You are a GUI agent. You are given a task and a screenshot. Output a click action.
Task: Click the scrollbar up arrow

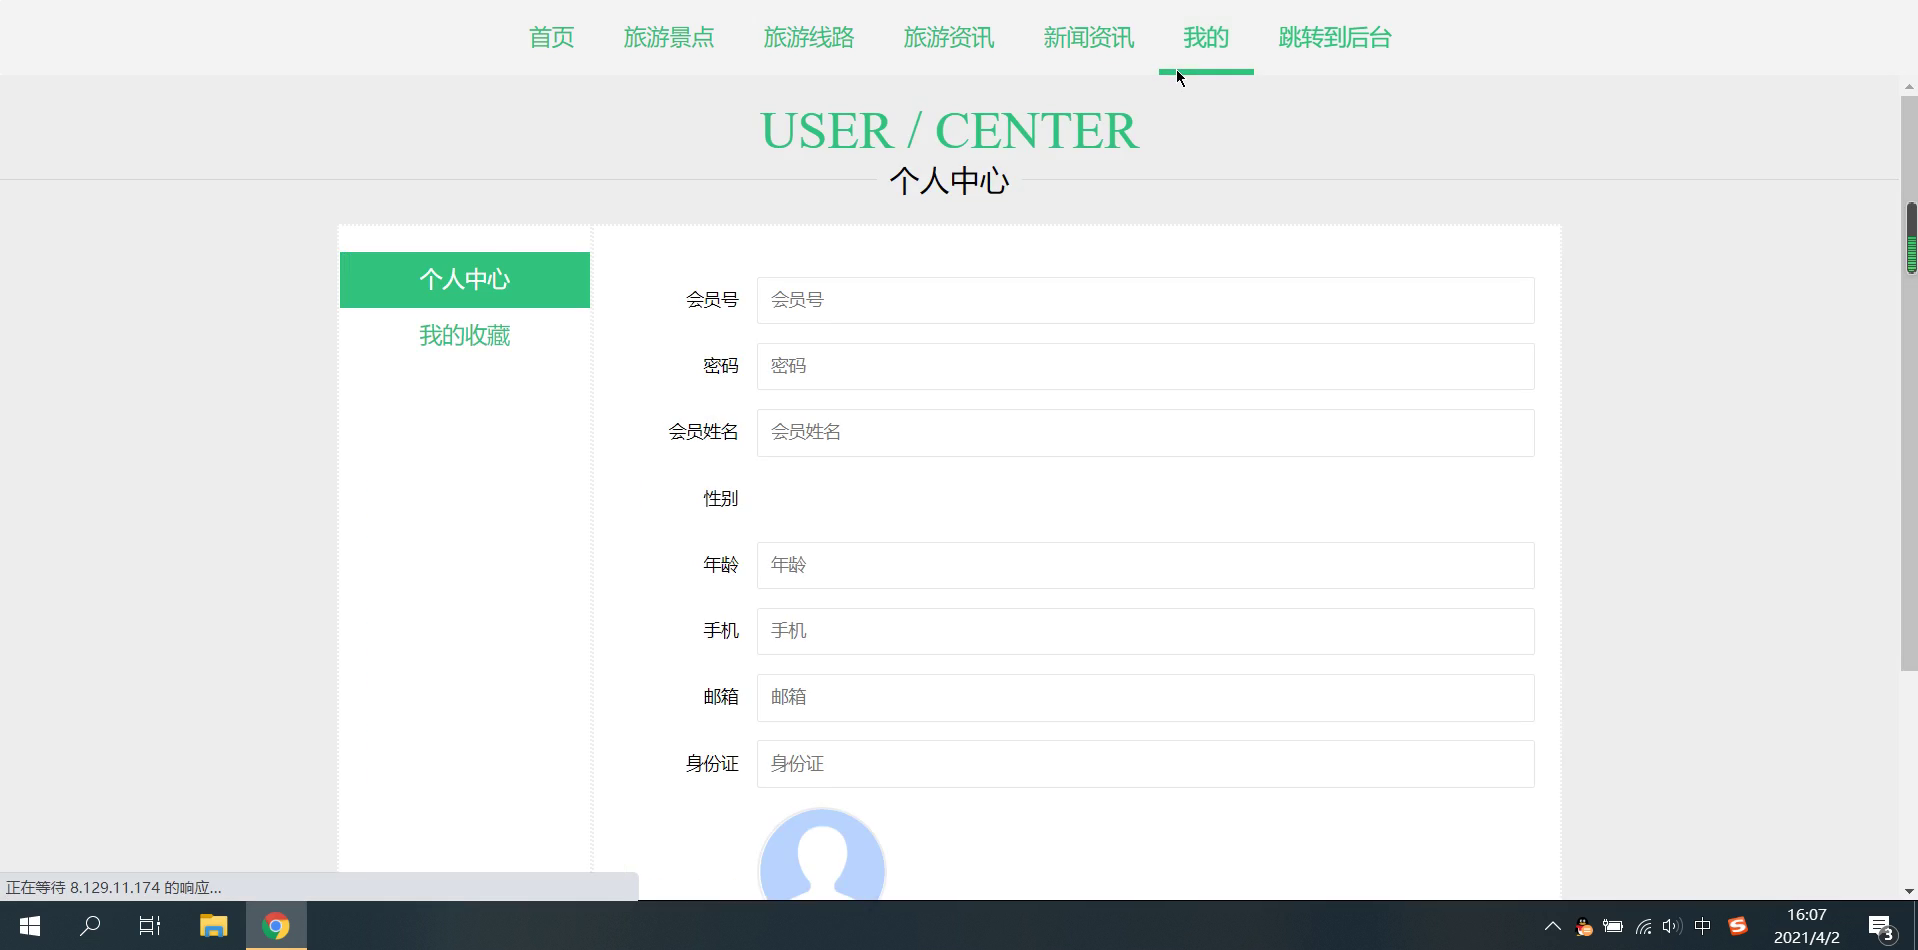coord(1909,88)
